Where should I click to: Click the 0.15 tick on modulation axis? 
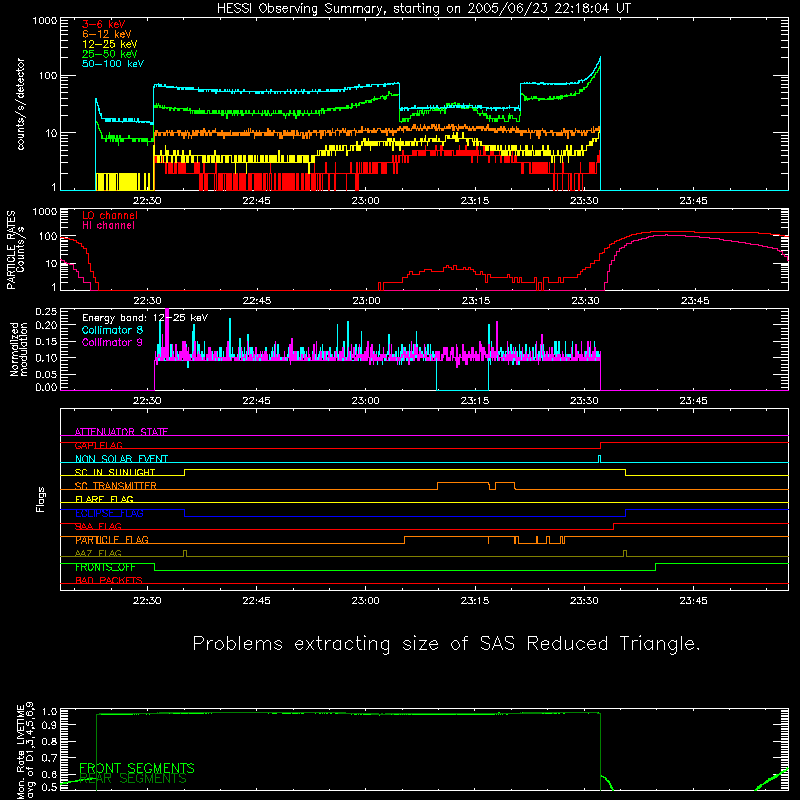(x=46, y=341)
